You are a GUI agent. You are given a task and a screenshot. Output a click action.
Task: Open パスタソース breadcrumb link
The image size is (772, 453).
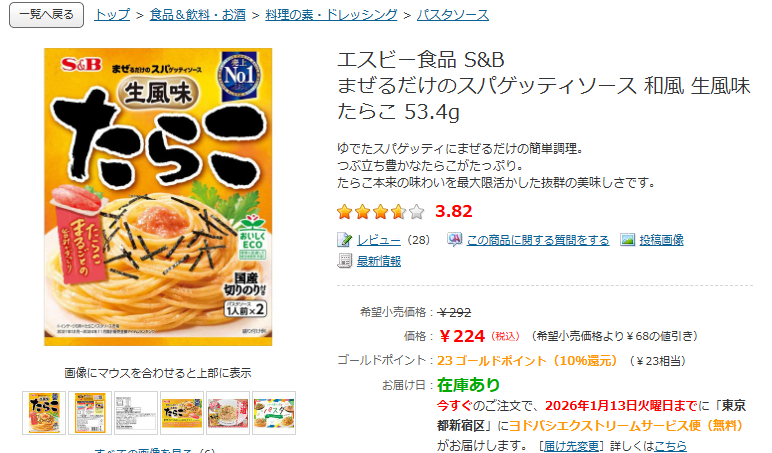[x=453, y=15]
